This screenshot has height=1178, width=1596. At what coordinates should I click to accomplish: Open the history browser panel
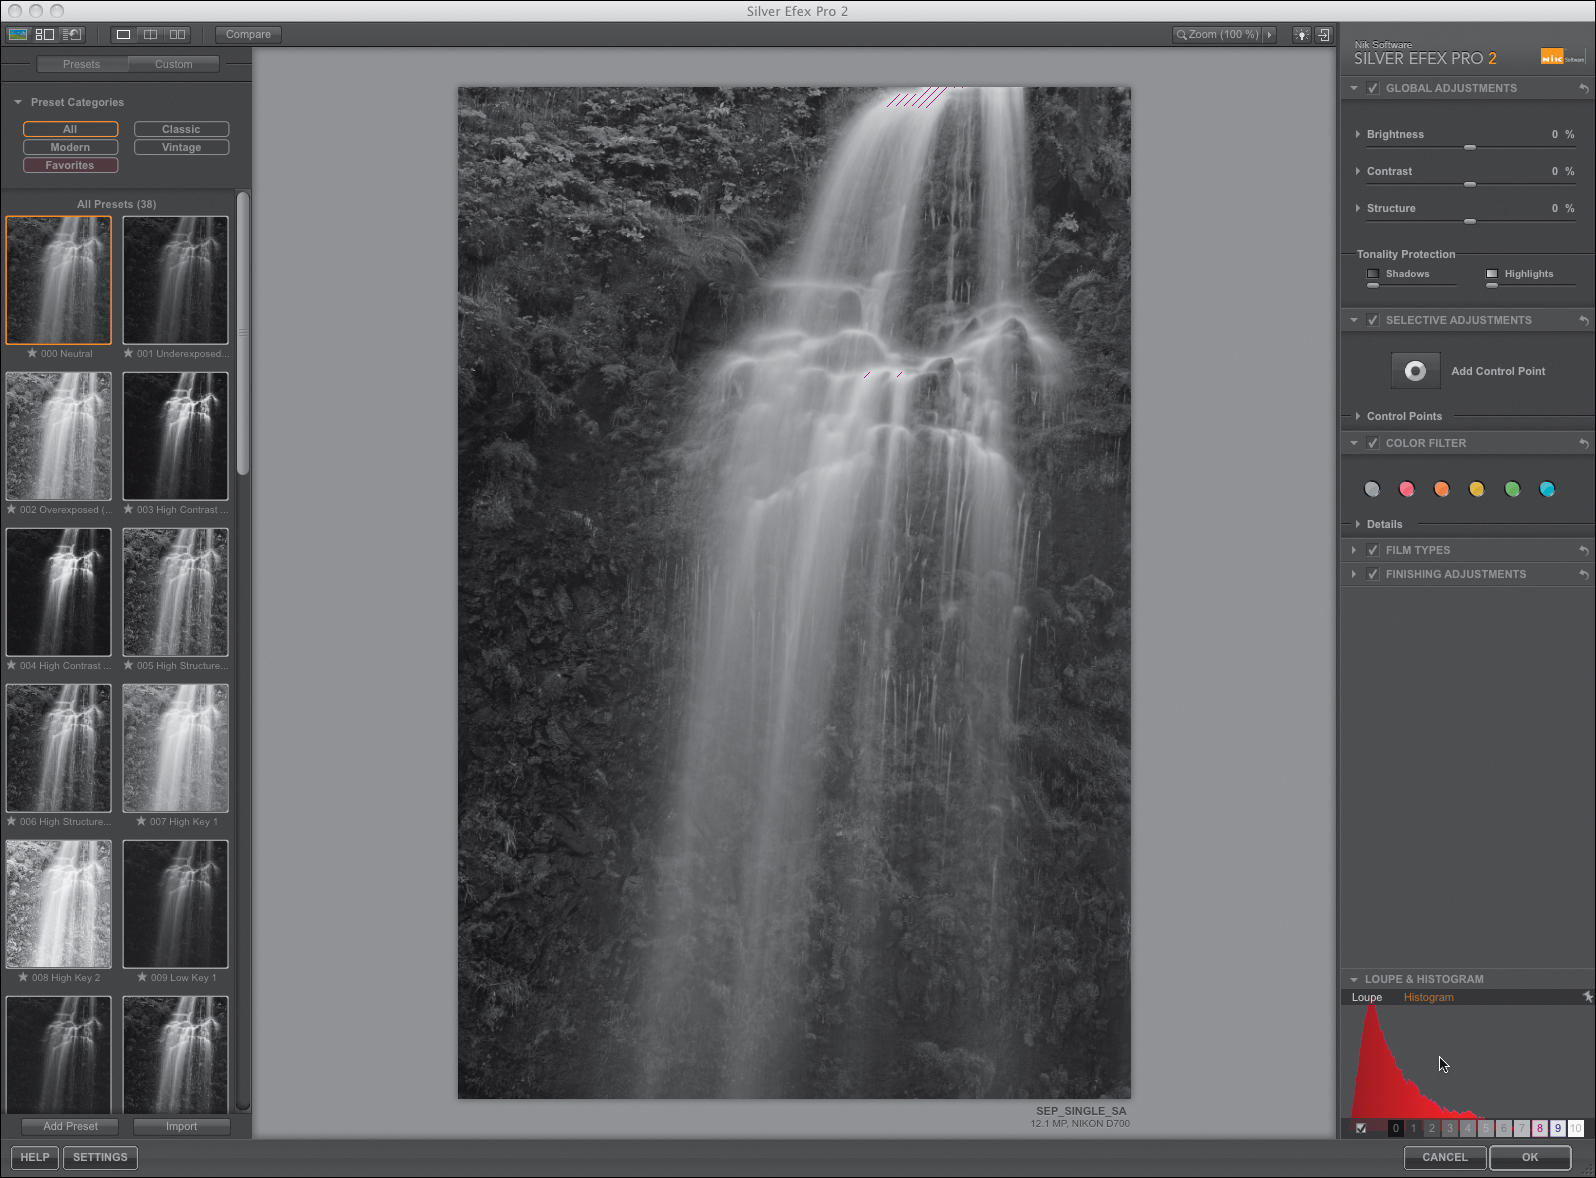72,34
